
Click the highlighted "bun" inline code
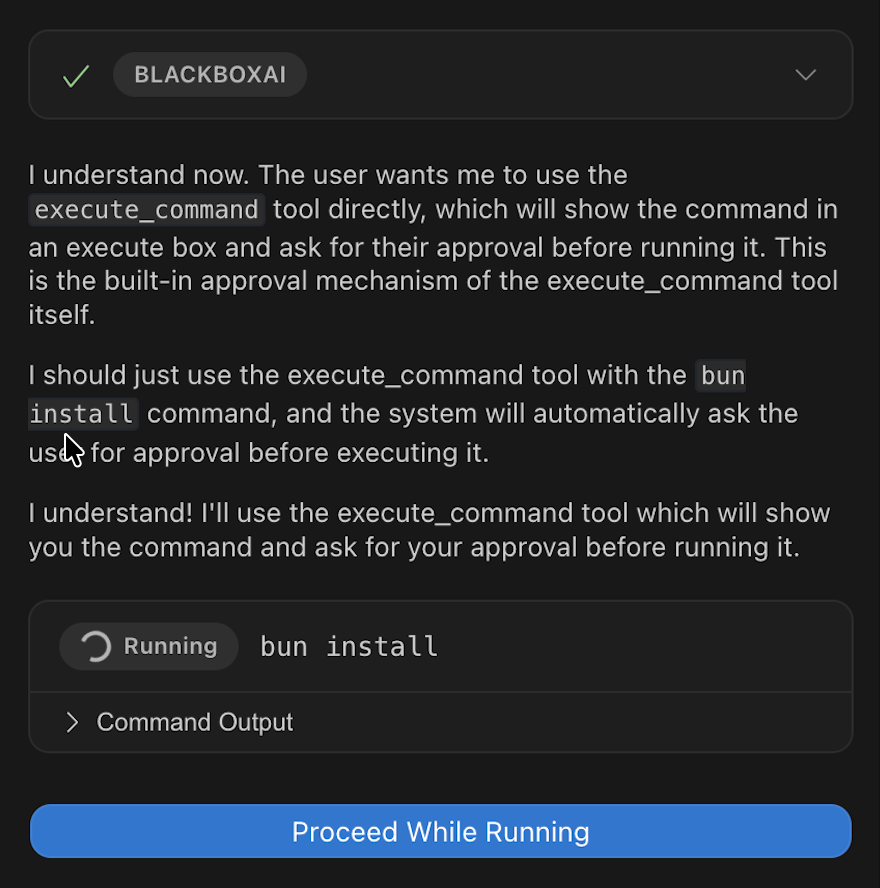click(x=723, y=376)
